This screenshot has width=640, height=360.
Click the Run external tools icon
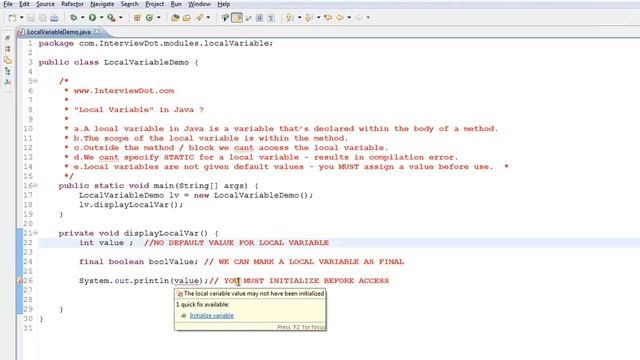[111, 18]
